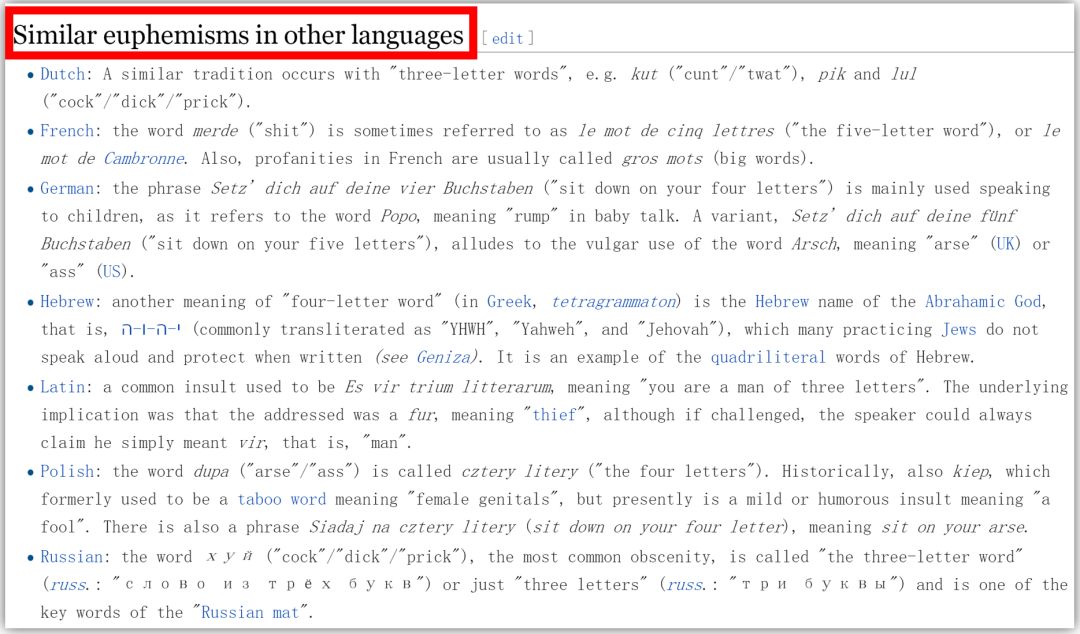Image resolution: width=1080 pixels, height=634 pixels.
Task: Click the German language link
Action: [69, 187]
